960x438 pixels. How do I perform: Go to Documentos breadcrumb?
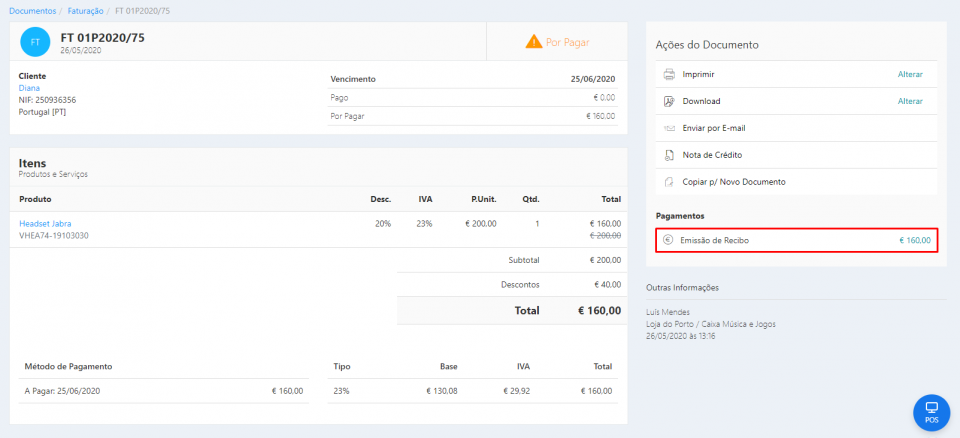click(32, 11)
